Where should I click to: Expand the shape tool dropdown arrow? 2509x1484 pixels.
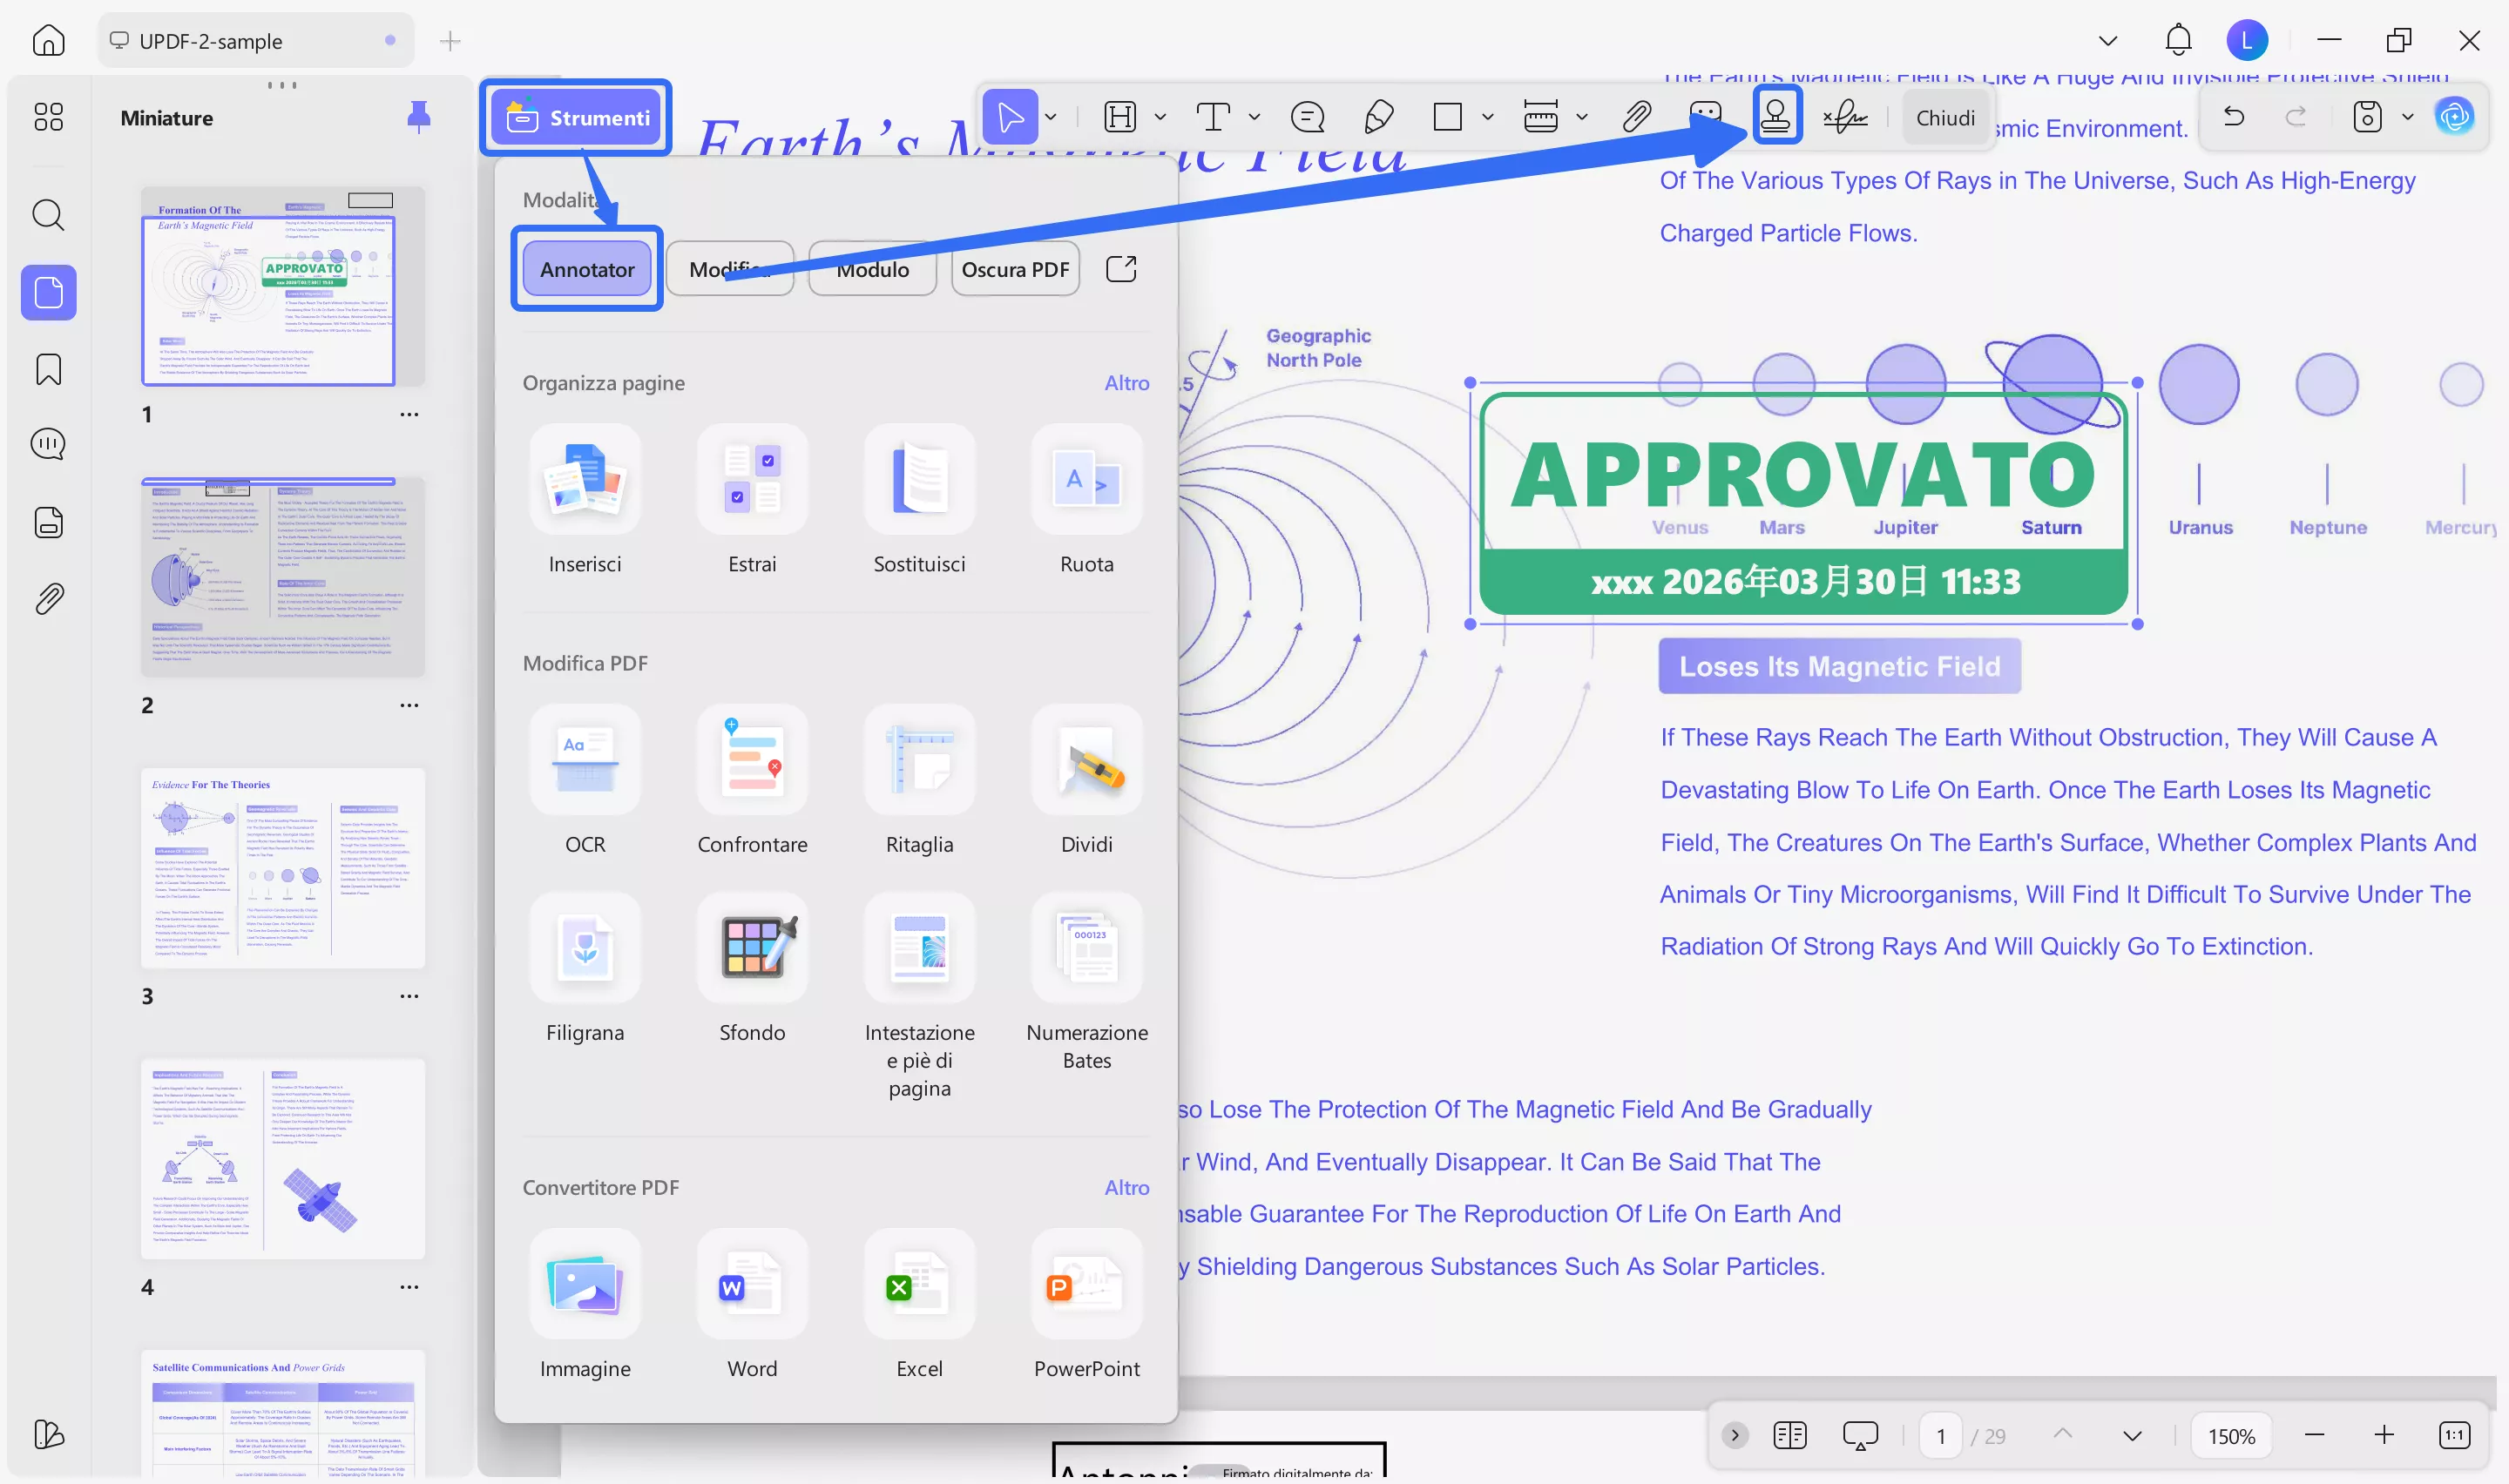(1487, 117)
